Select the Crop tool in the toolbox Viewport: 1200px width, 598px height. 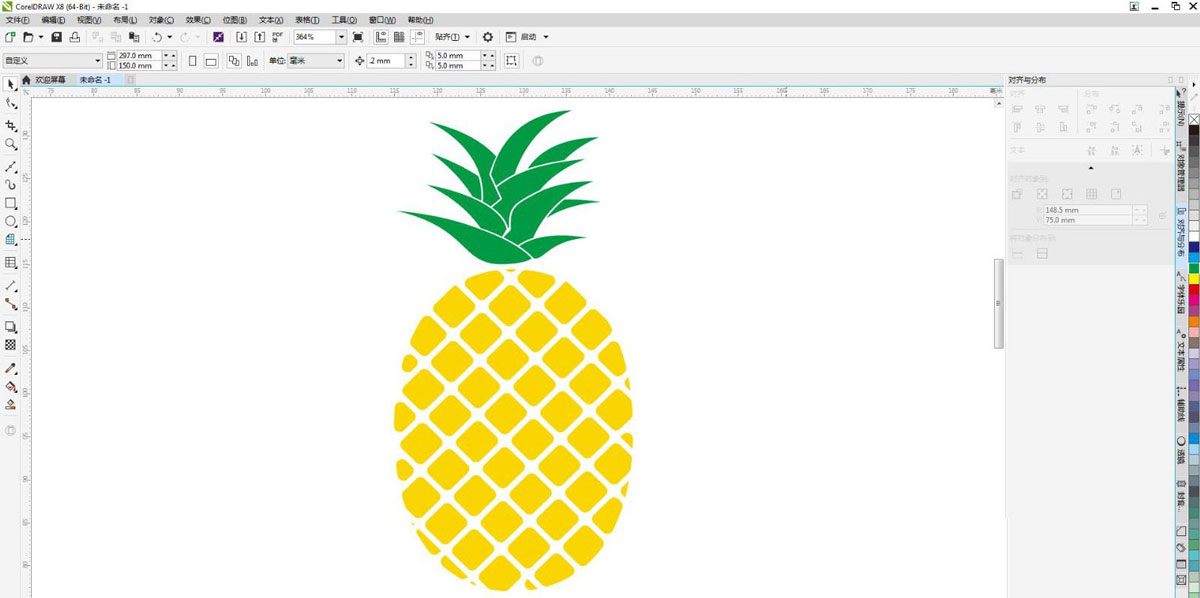coord(11,125)
